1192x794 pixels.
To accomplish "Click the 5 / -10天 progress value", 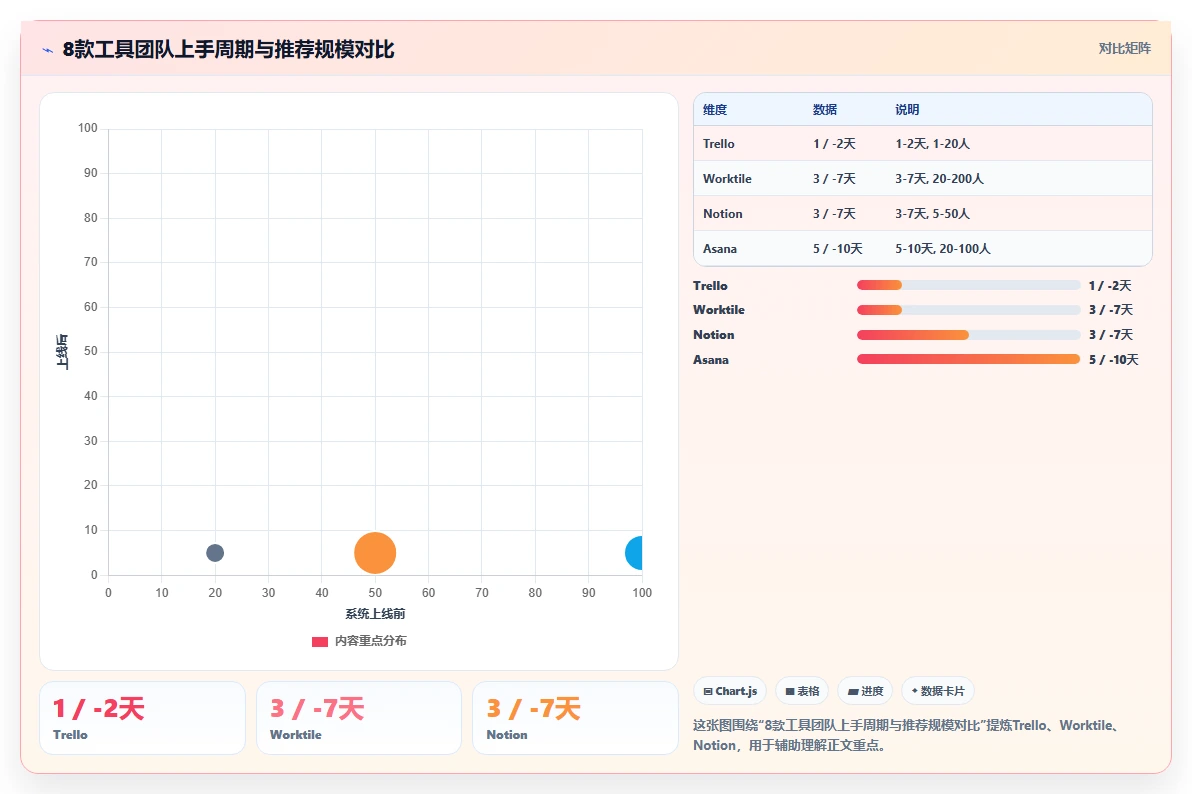I will [1114, 360].
